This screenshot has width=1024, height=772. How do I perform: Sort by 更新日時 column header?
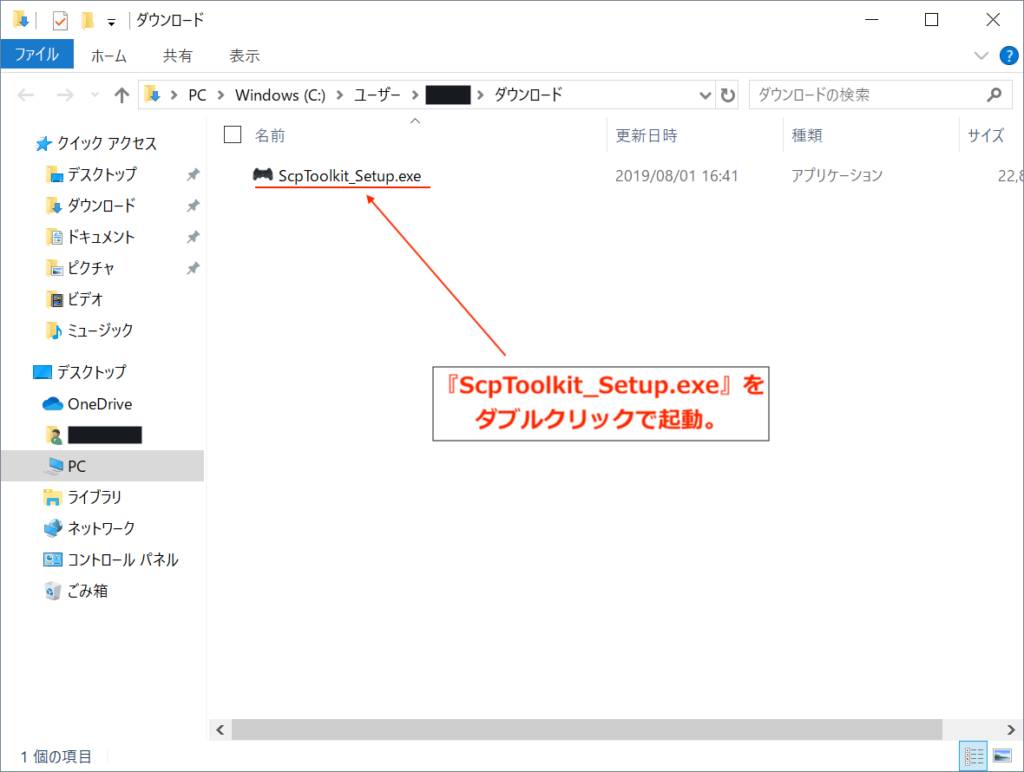pos(646,135)
